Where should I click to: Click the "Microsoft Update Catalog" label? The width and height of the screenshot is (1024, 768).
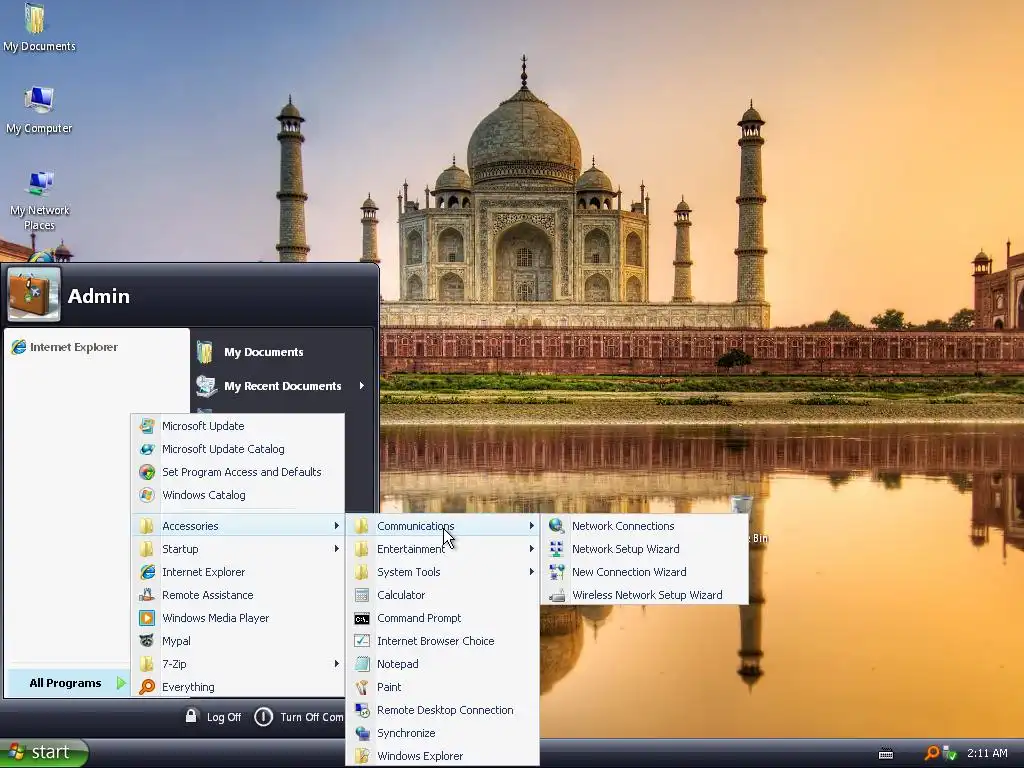223,449
